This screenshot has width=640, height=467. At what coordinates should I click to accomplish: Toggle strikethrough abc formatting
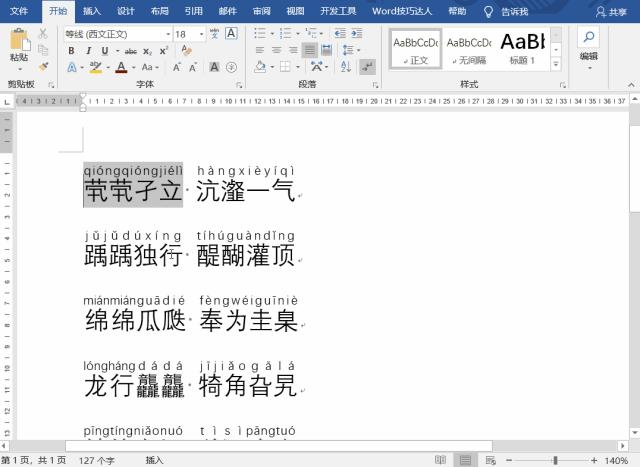[131, 51]
